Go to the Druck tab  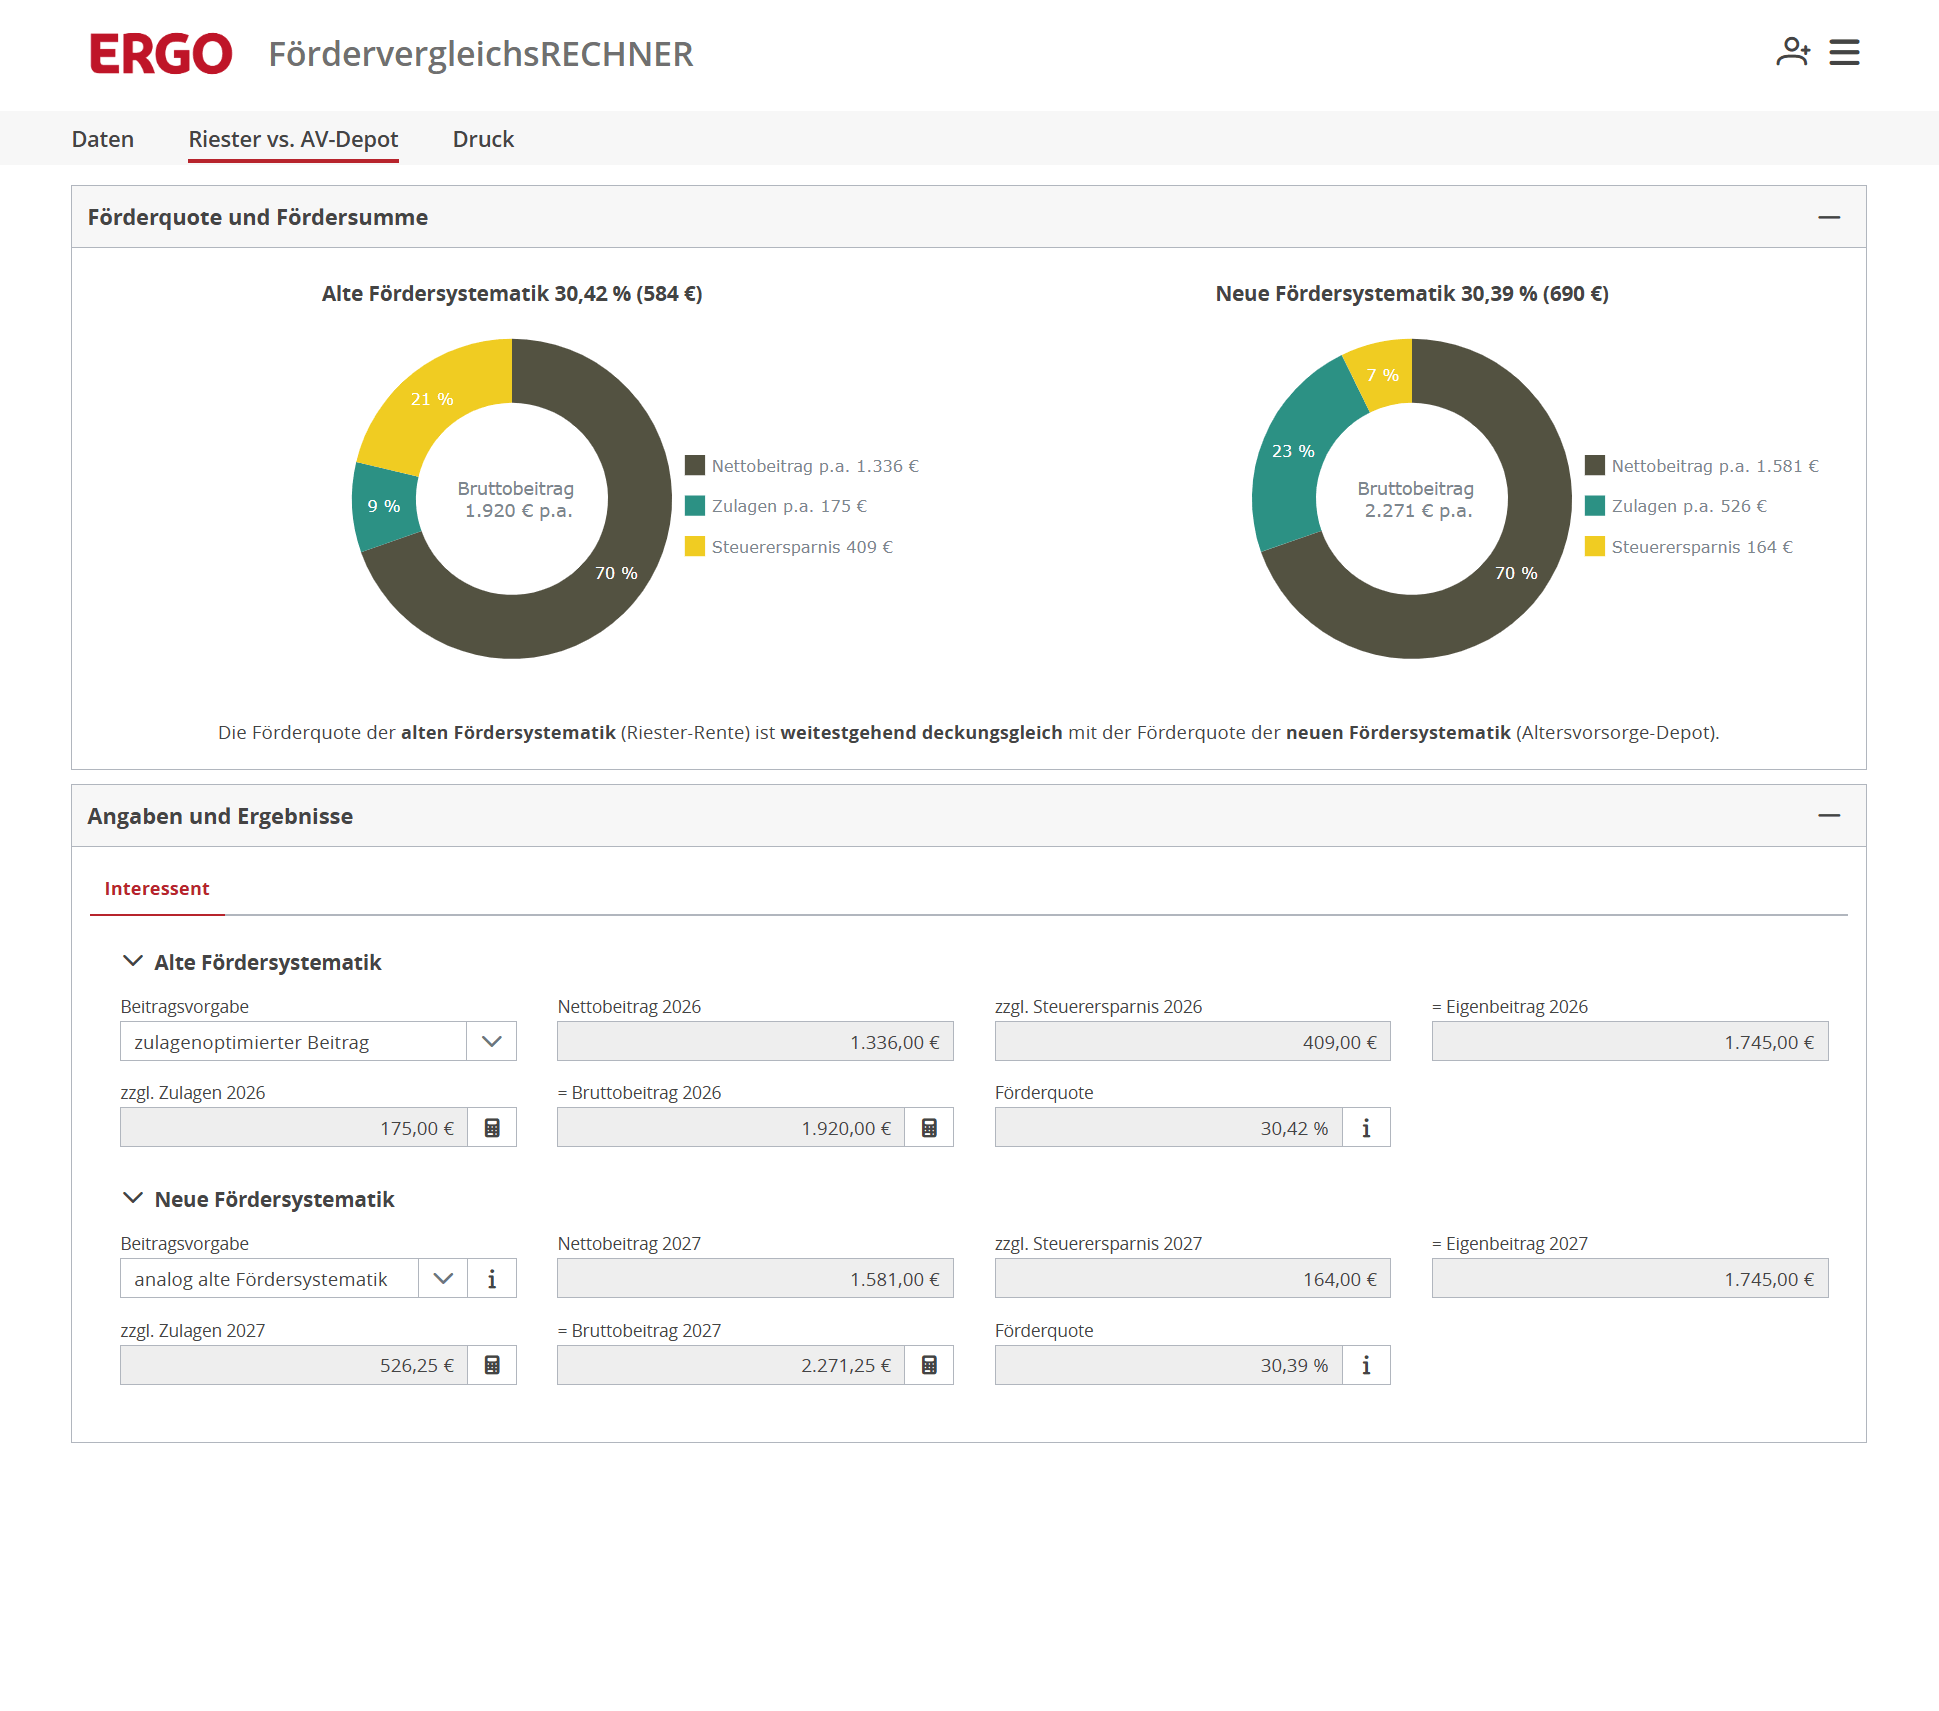click(x=483, y=139)
